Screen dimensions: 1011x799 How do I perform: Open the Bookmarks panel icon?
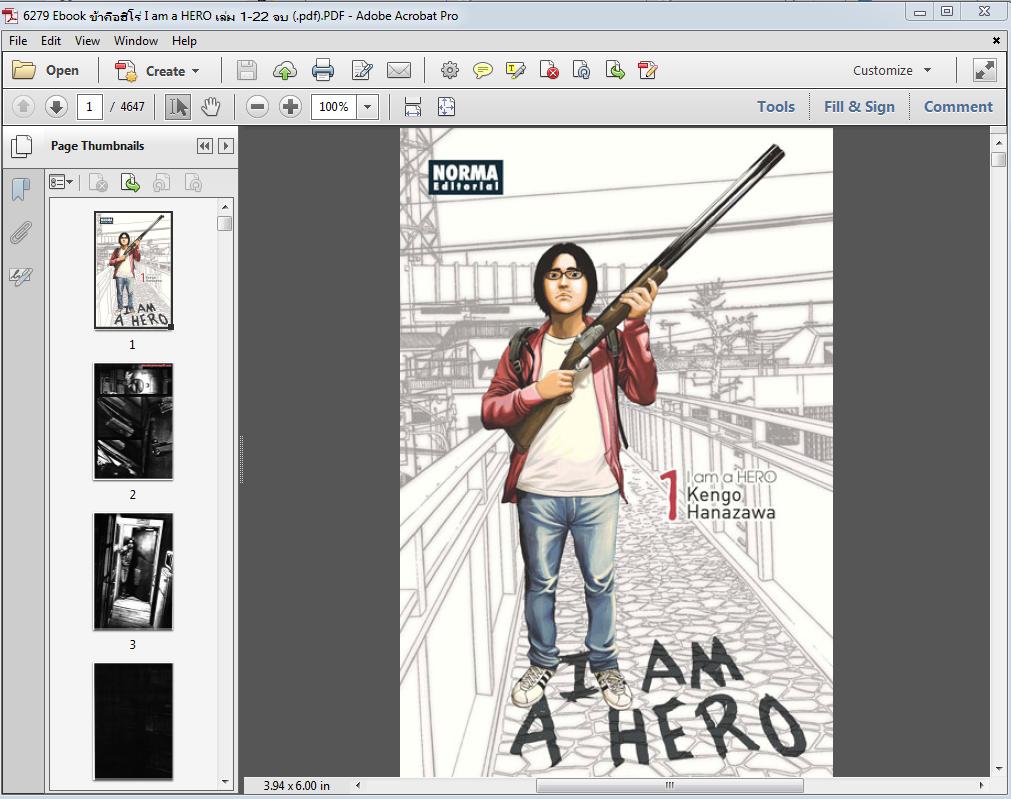pos(21,190)
